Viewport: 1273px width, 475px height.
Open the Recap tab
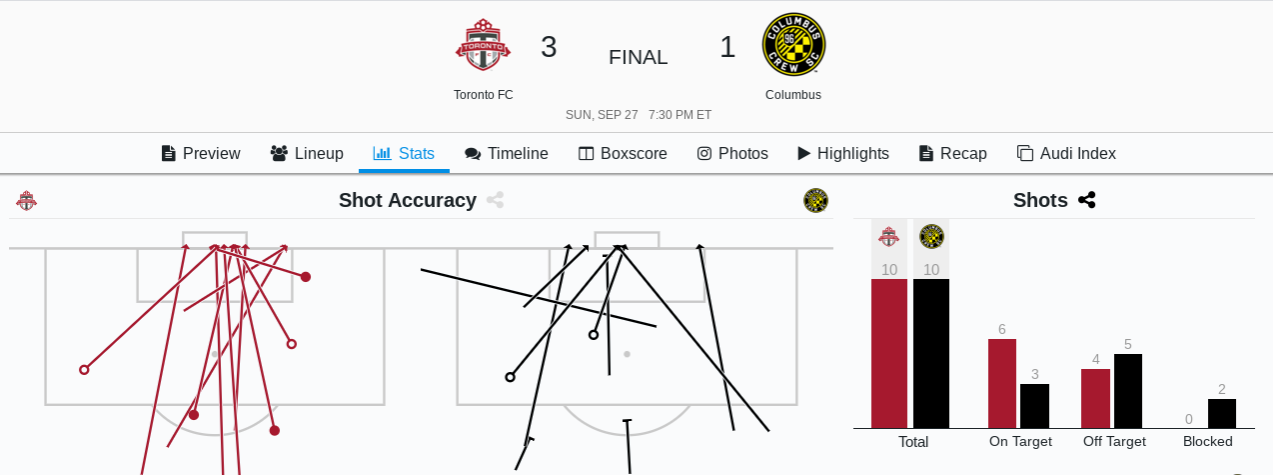coord(953,153)
